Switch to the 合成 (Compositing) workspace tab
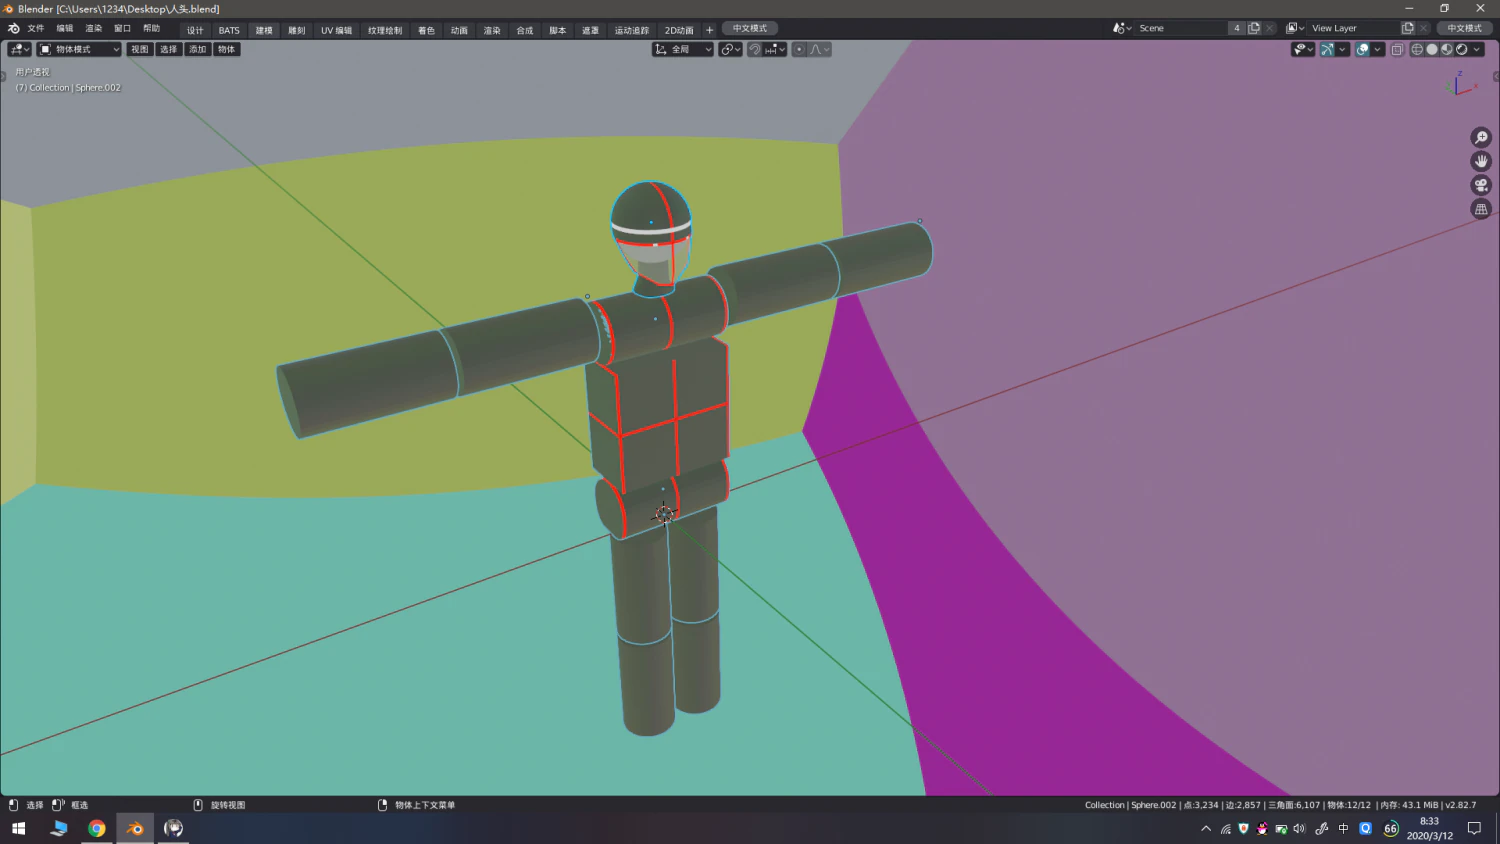This screenshot has width=1500, height=844. [x=525, y=30]
